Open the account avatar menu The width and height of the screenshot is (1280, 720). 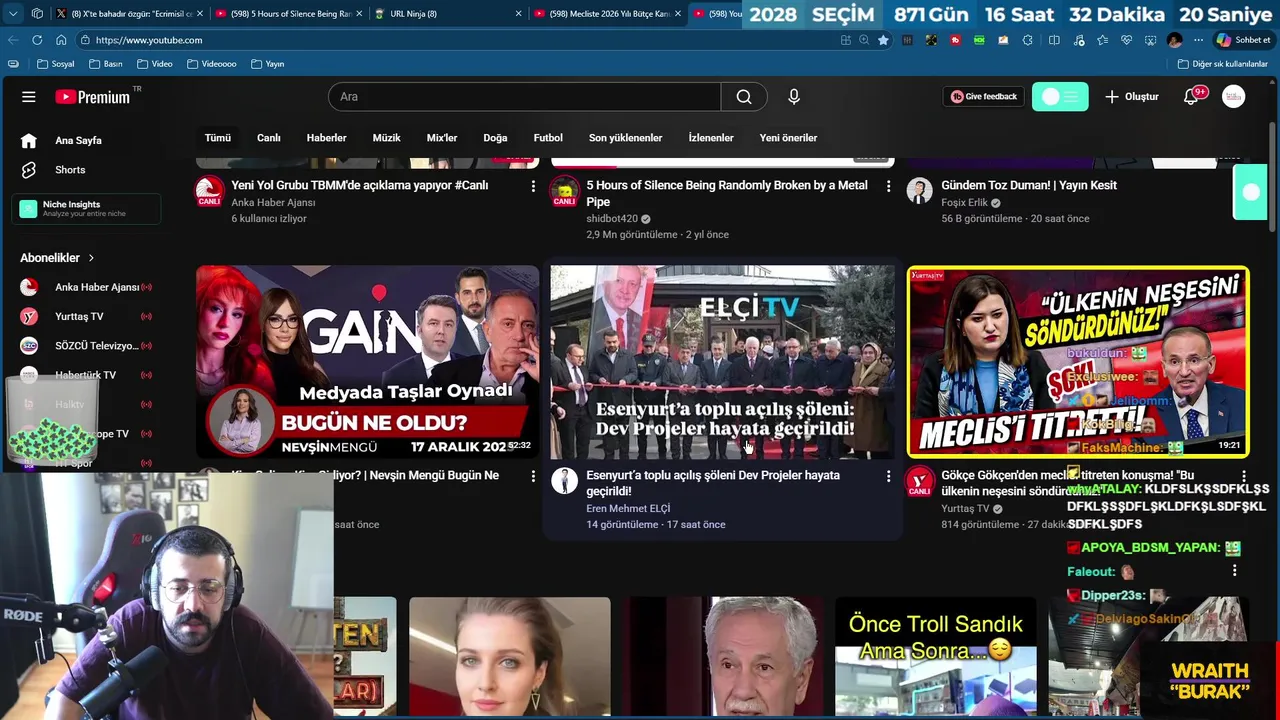pos(1234,97)
